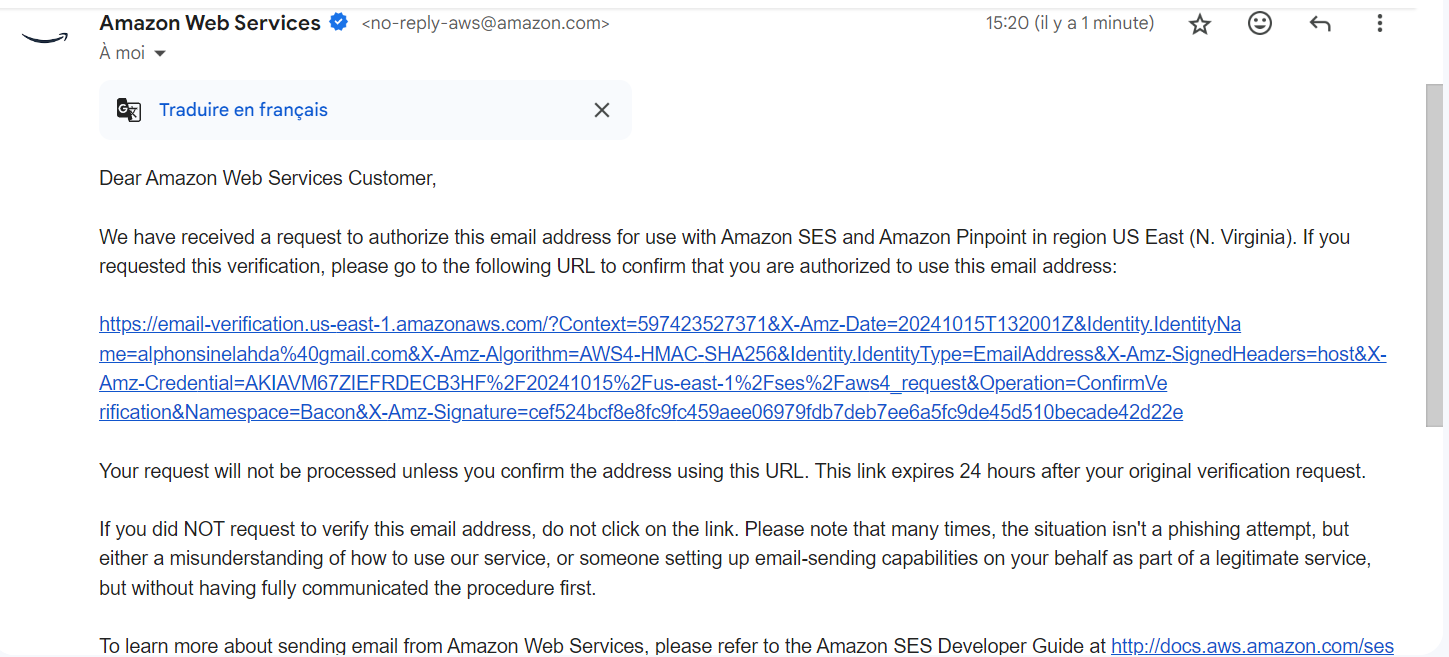Click the blue verified sender badge
1449x657 pixels.
339,22
